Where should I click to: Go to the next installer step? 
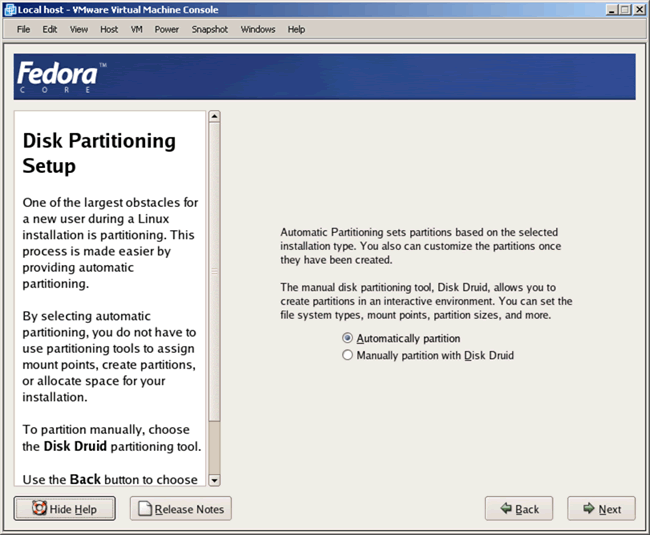coord(600,509)
